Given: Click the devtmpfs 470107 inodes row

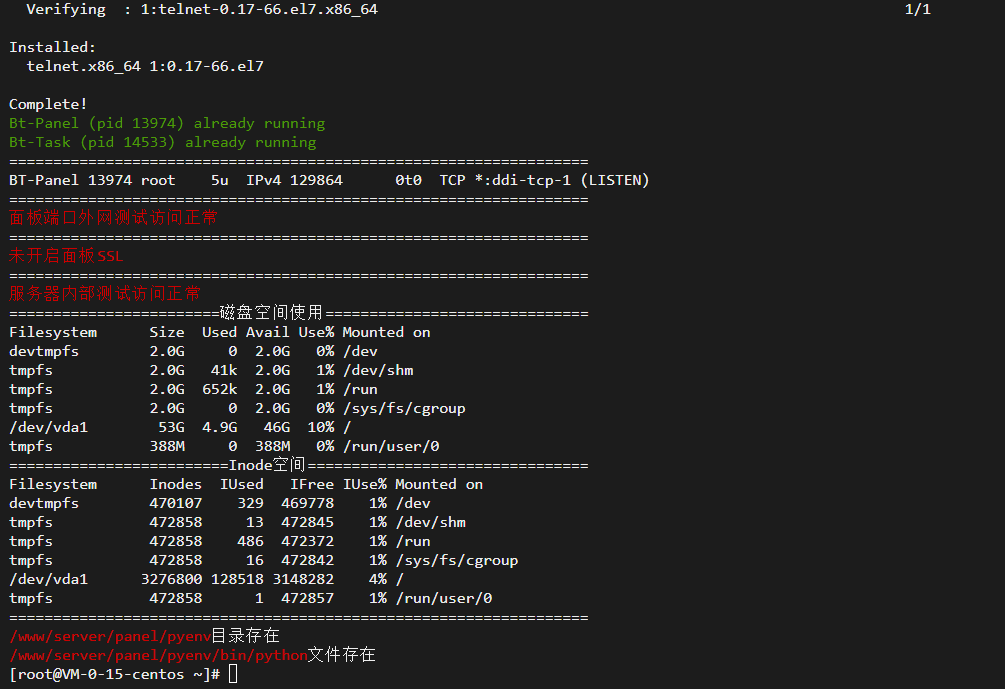Looking at the screenshot, I should tap(220, 503).
